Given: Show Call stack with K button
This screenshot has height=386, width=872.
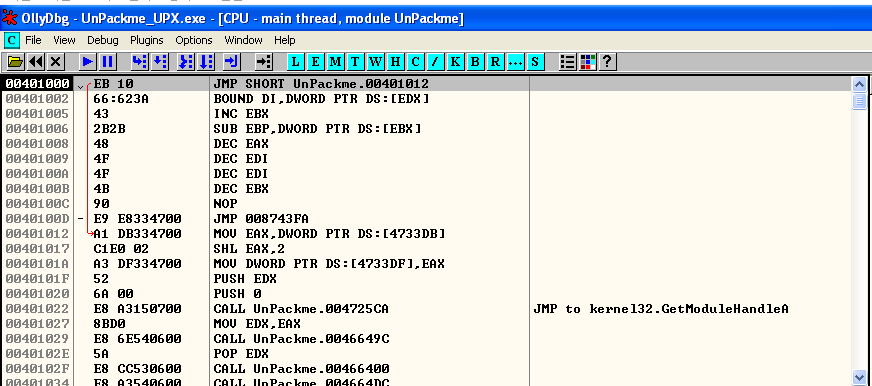Looking at the screenshot, I should pos(455,62).
